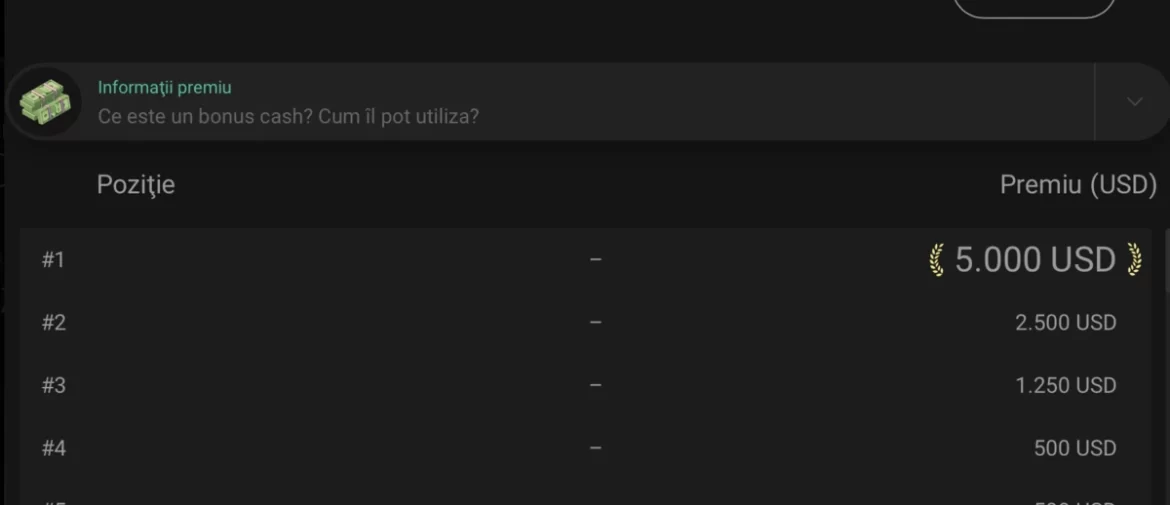Image resolution: width=1170 pixels, height=505 pixels.
Task: Select the #3 position row label
Action: 54,386
